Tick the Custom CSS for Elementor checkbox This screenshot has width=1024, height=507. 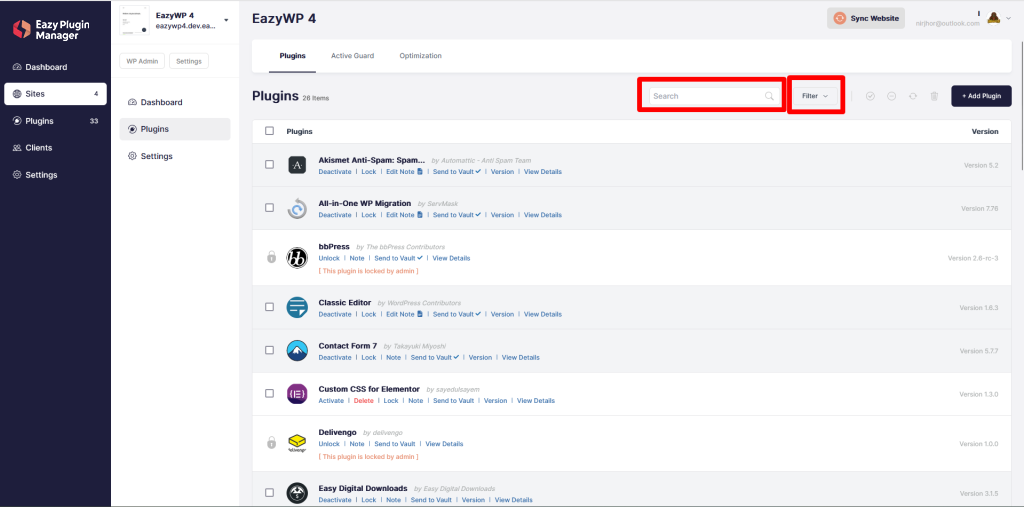270,393
